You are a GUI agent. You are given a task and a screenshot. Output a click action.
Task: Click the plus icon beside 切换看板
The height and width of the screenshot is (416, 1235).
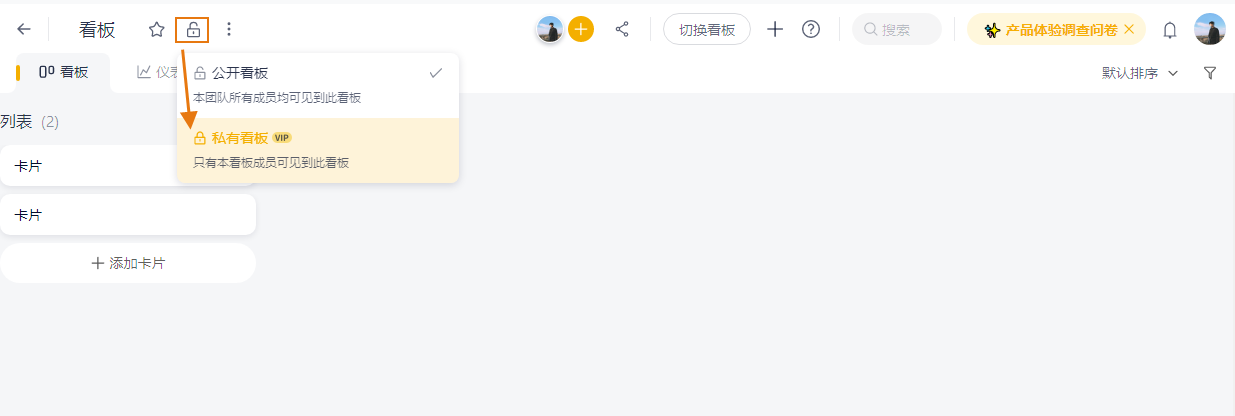tap(775, 30)
